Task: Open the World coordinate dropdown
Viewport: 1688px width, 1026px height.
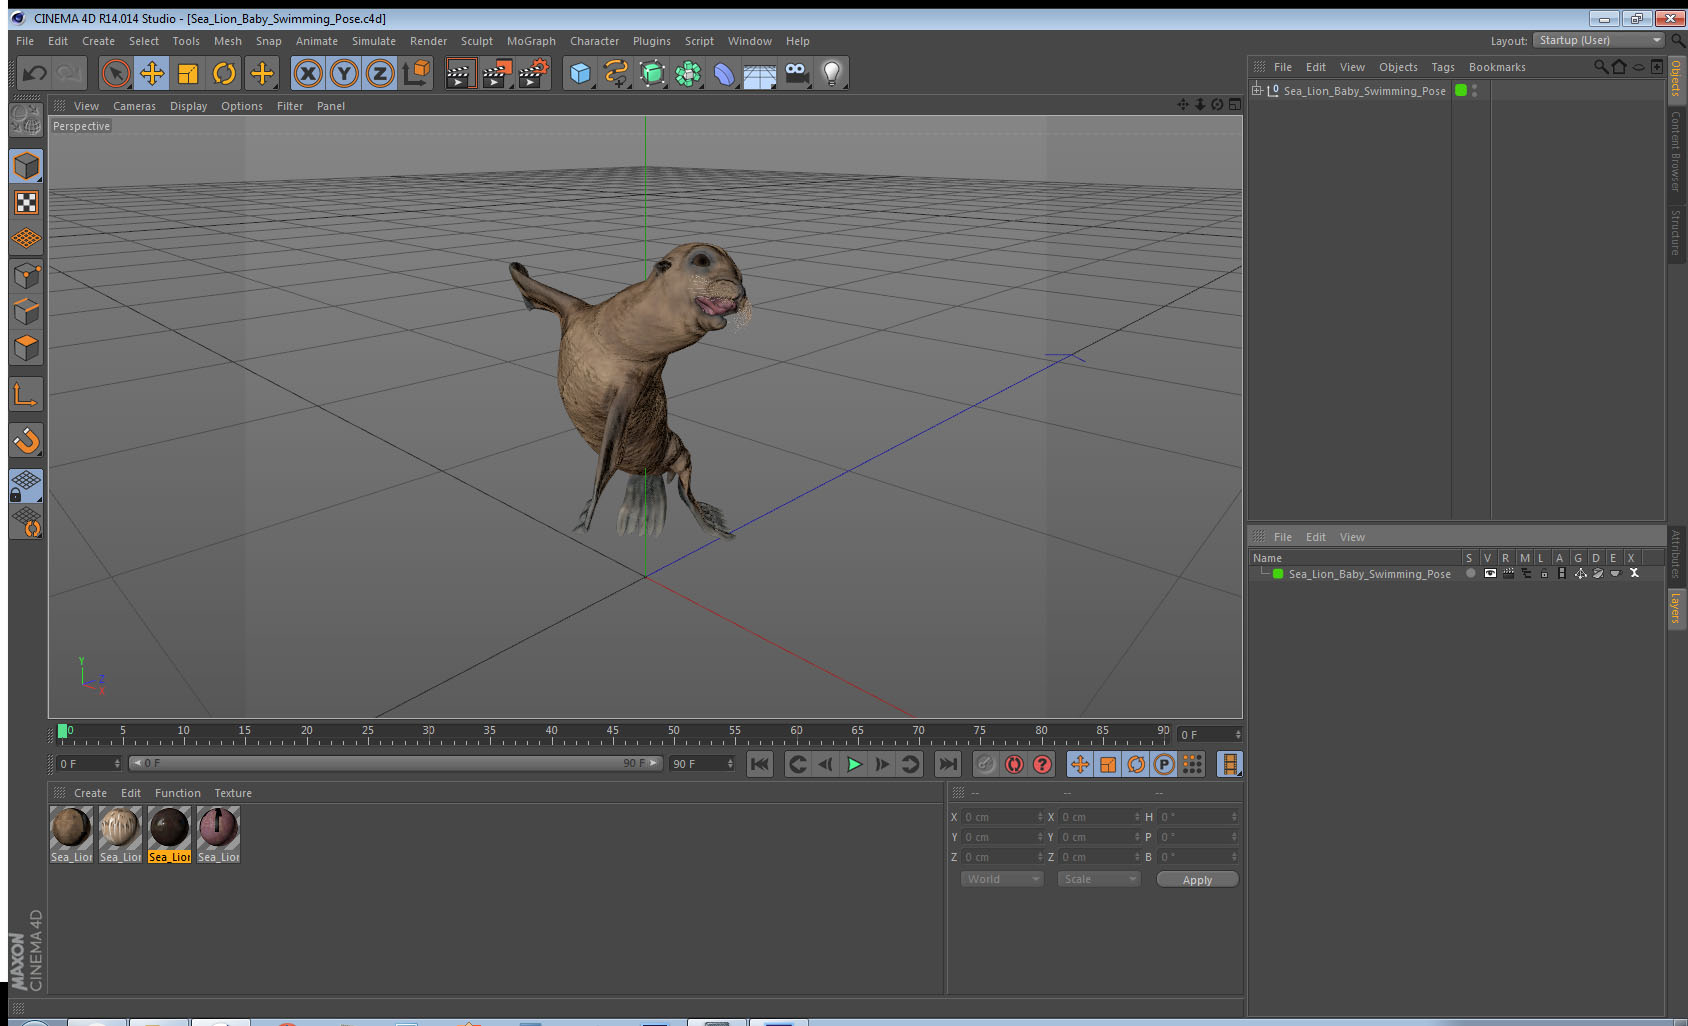Action: 1002,879
